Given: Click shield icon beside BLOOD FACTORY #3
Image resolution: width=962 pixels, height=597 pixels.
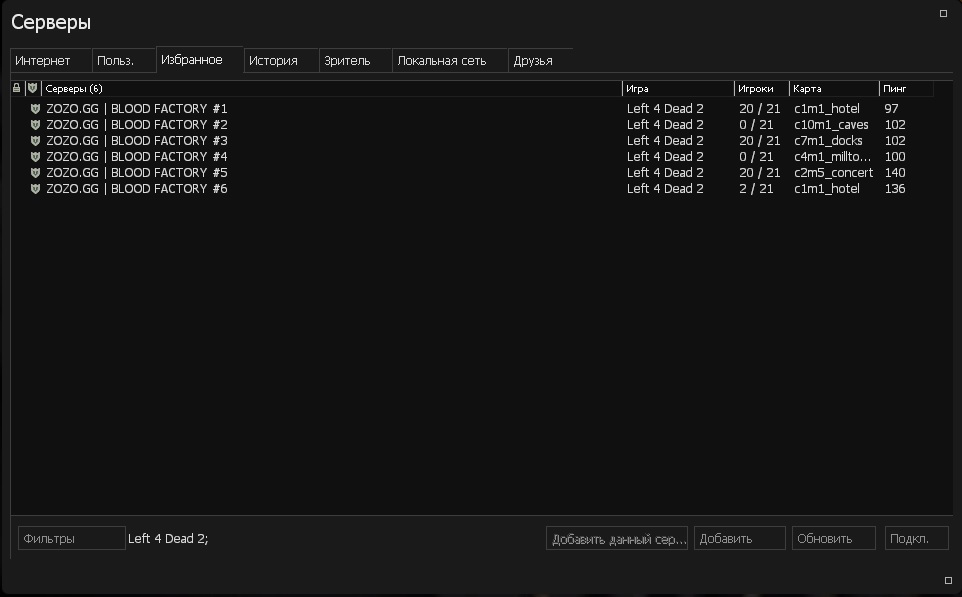Looking at the screenshot, I should point(35,141).
